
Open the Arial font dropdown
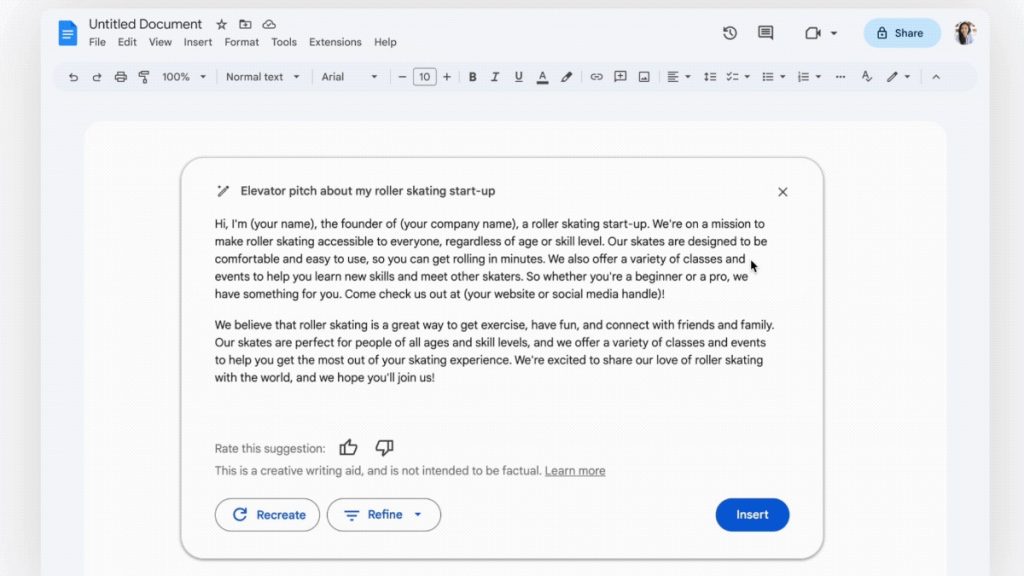349,77
